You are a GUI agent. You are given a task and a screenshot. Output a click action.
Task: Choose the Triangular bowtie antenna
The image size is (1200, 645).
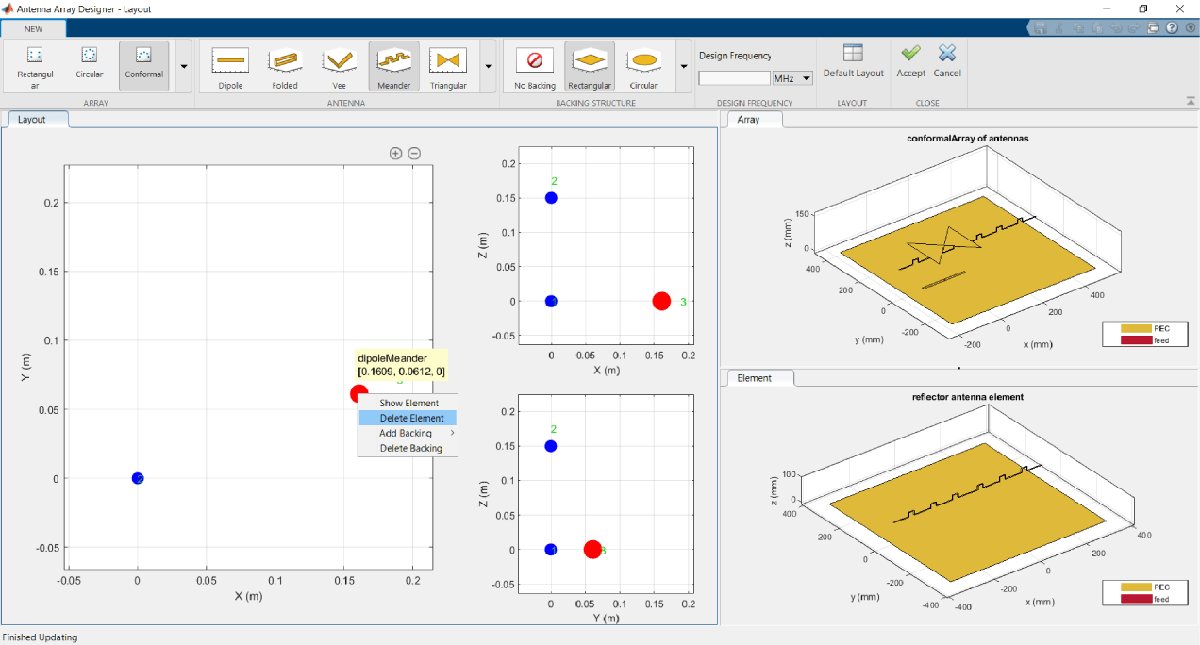[x=448, y=66]
